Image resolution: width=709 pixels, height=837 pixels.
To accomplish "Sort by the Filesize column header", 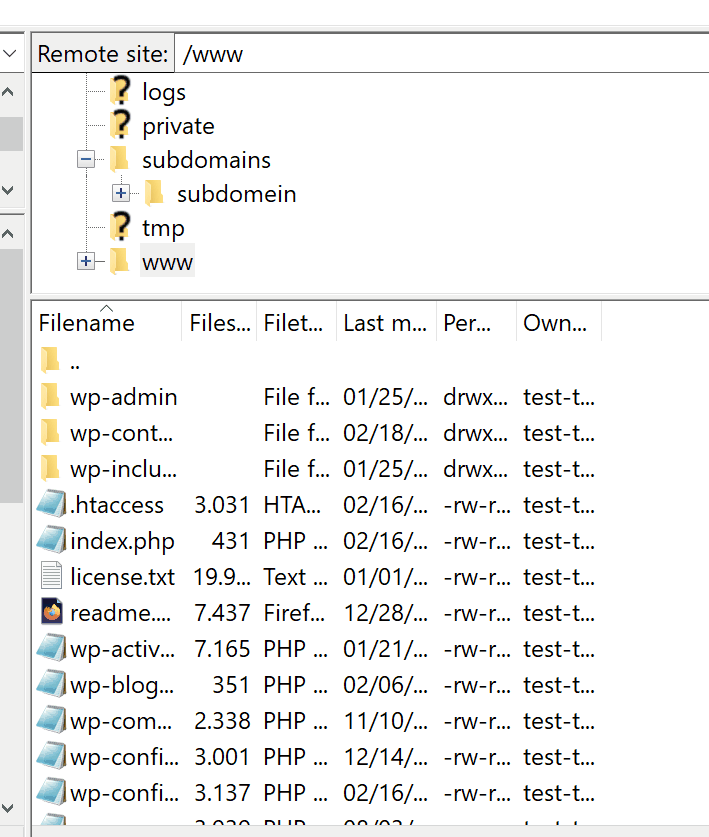I will (219, 322).
